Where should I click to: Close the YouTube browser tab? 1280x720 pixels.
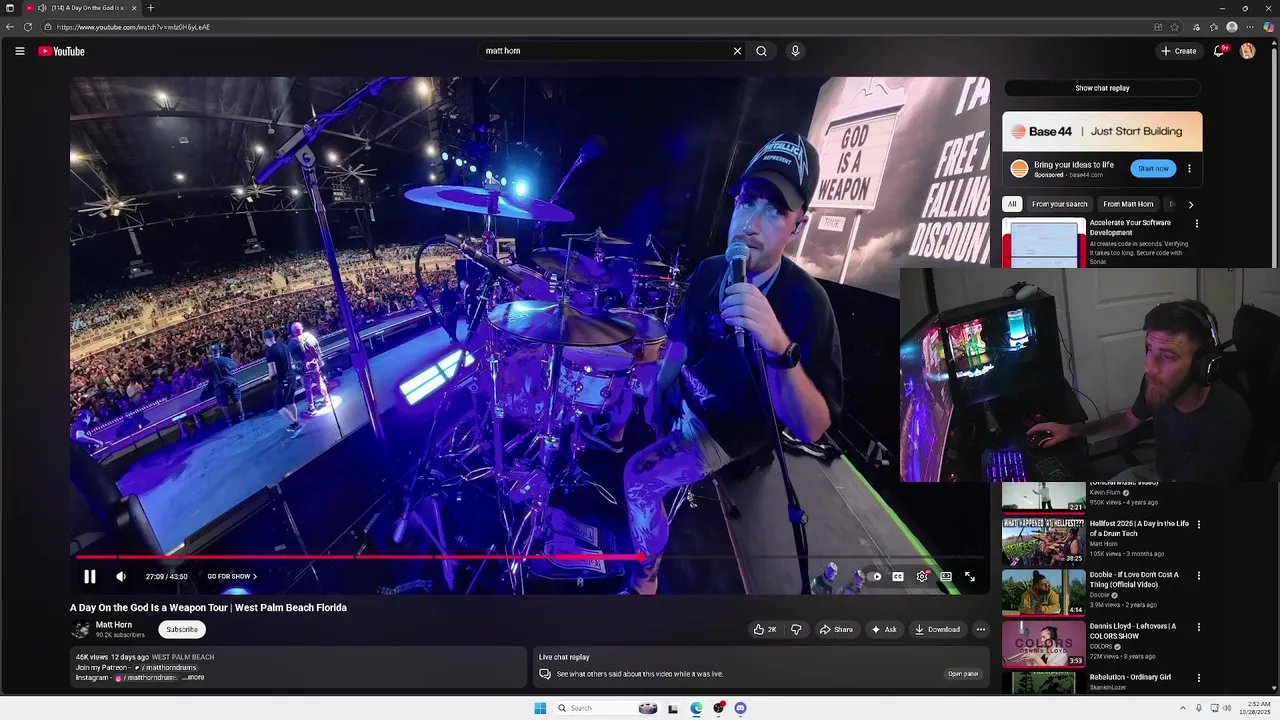point(134,8)
